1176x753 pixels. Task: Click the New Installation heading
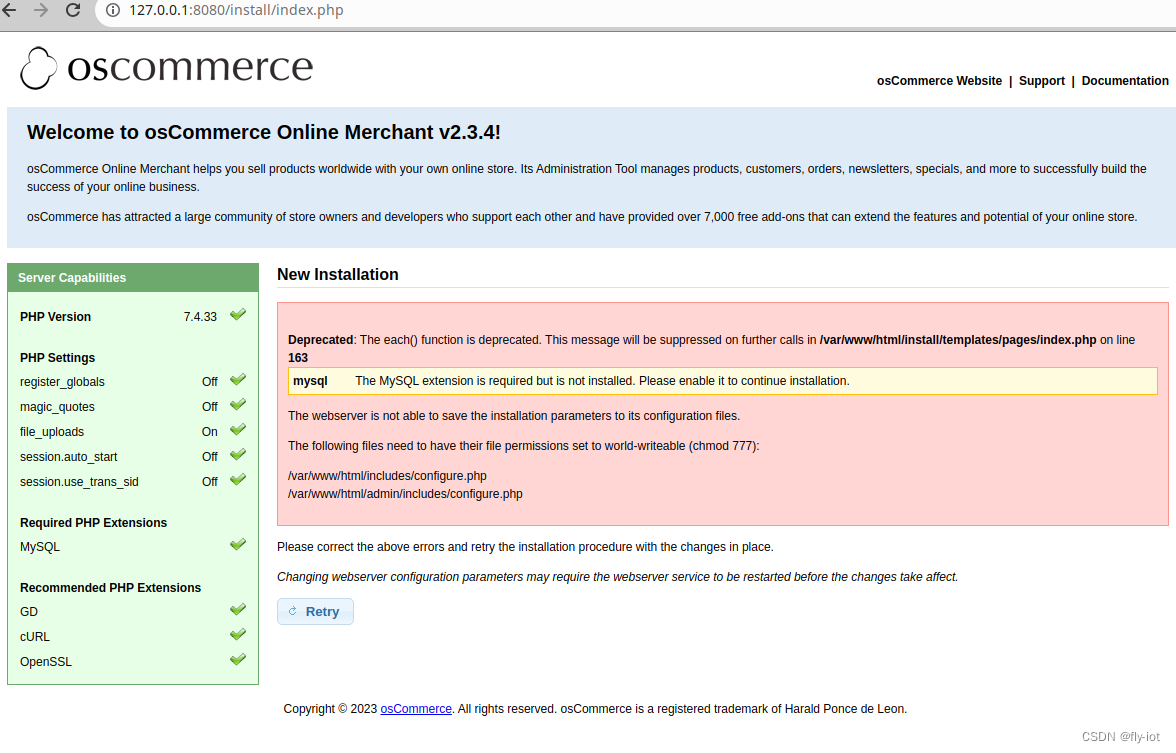[338, 274]
